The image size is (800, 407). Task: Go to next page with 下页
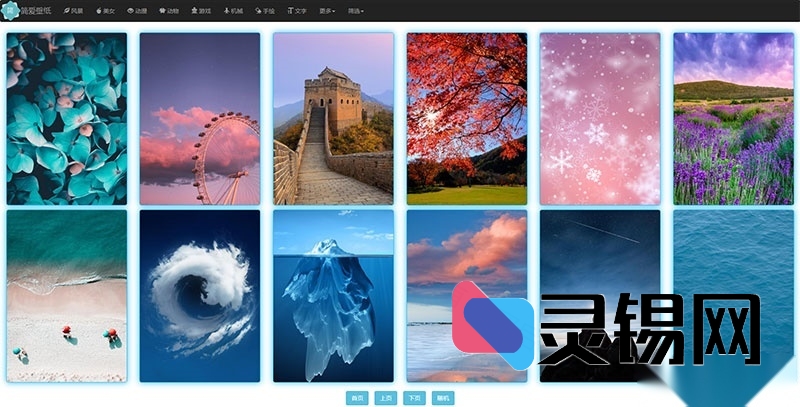point(414,398)
